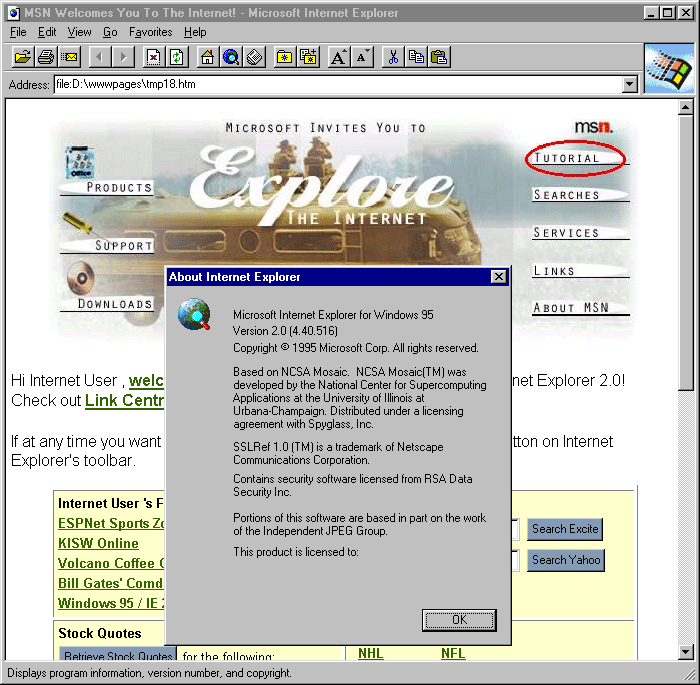
Task: Refresh the page with the toolbar icon
Action: (x=177, y=57)
